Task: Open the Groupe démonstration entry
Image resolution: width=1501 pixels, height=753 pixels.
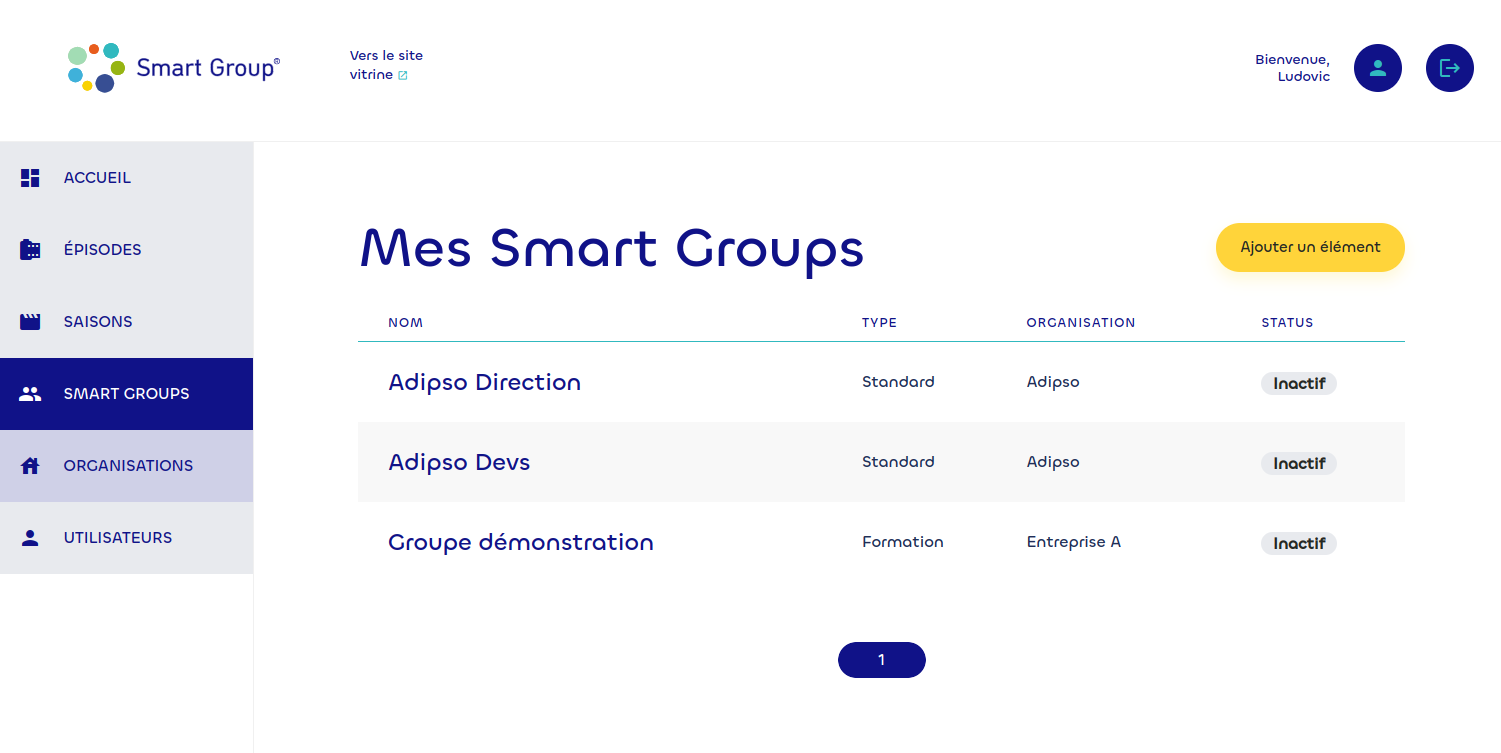Action: tap(521, 542)
